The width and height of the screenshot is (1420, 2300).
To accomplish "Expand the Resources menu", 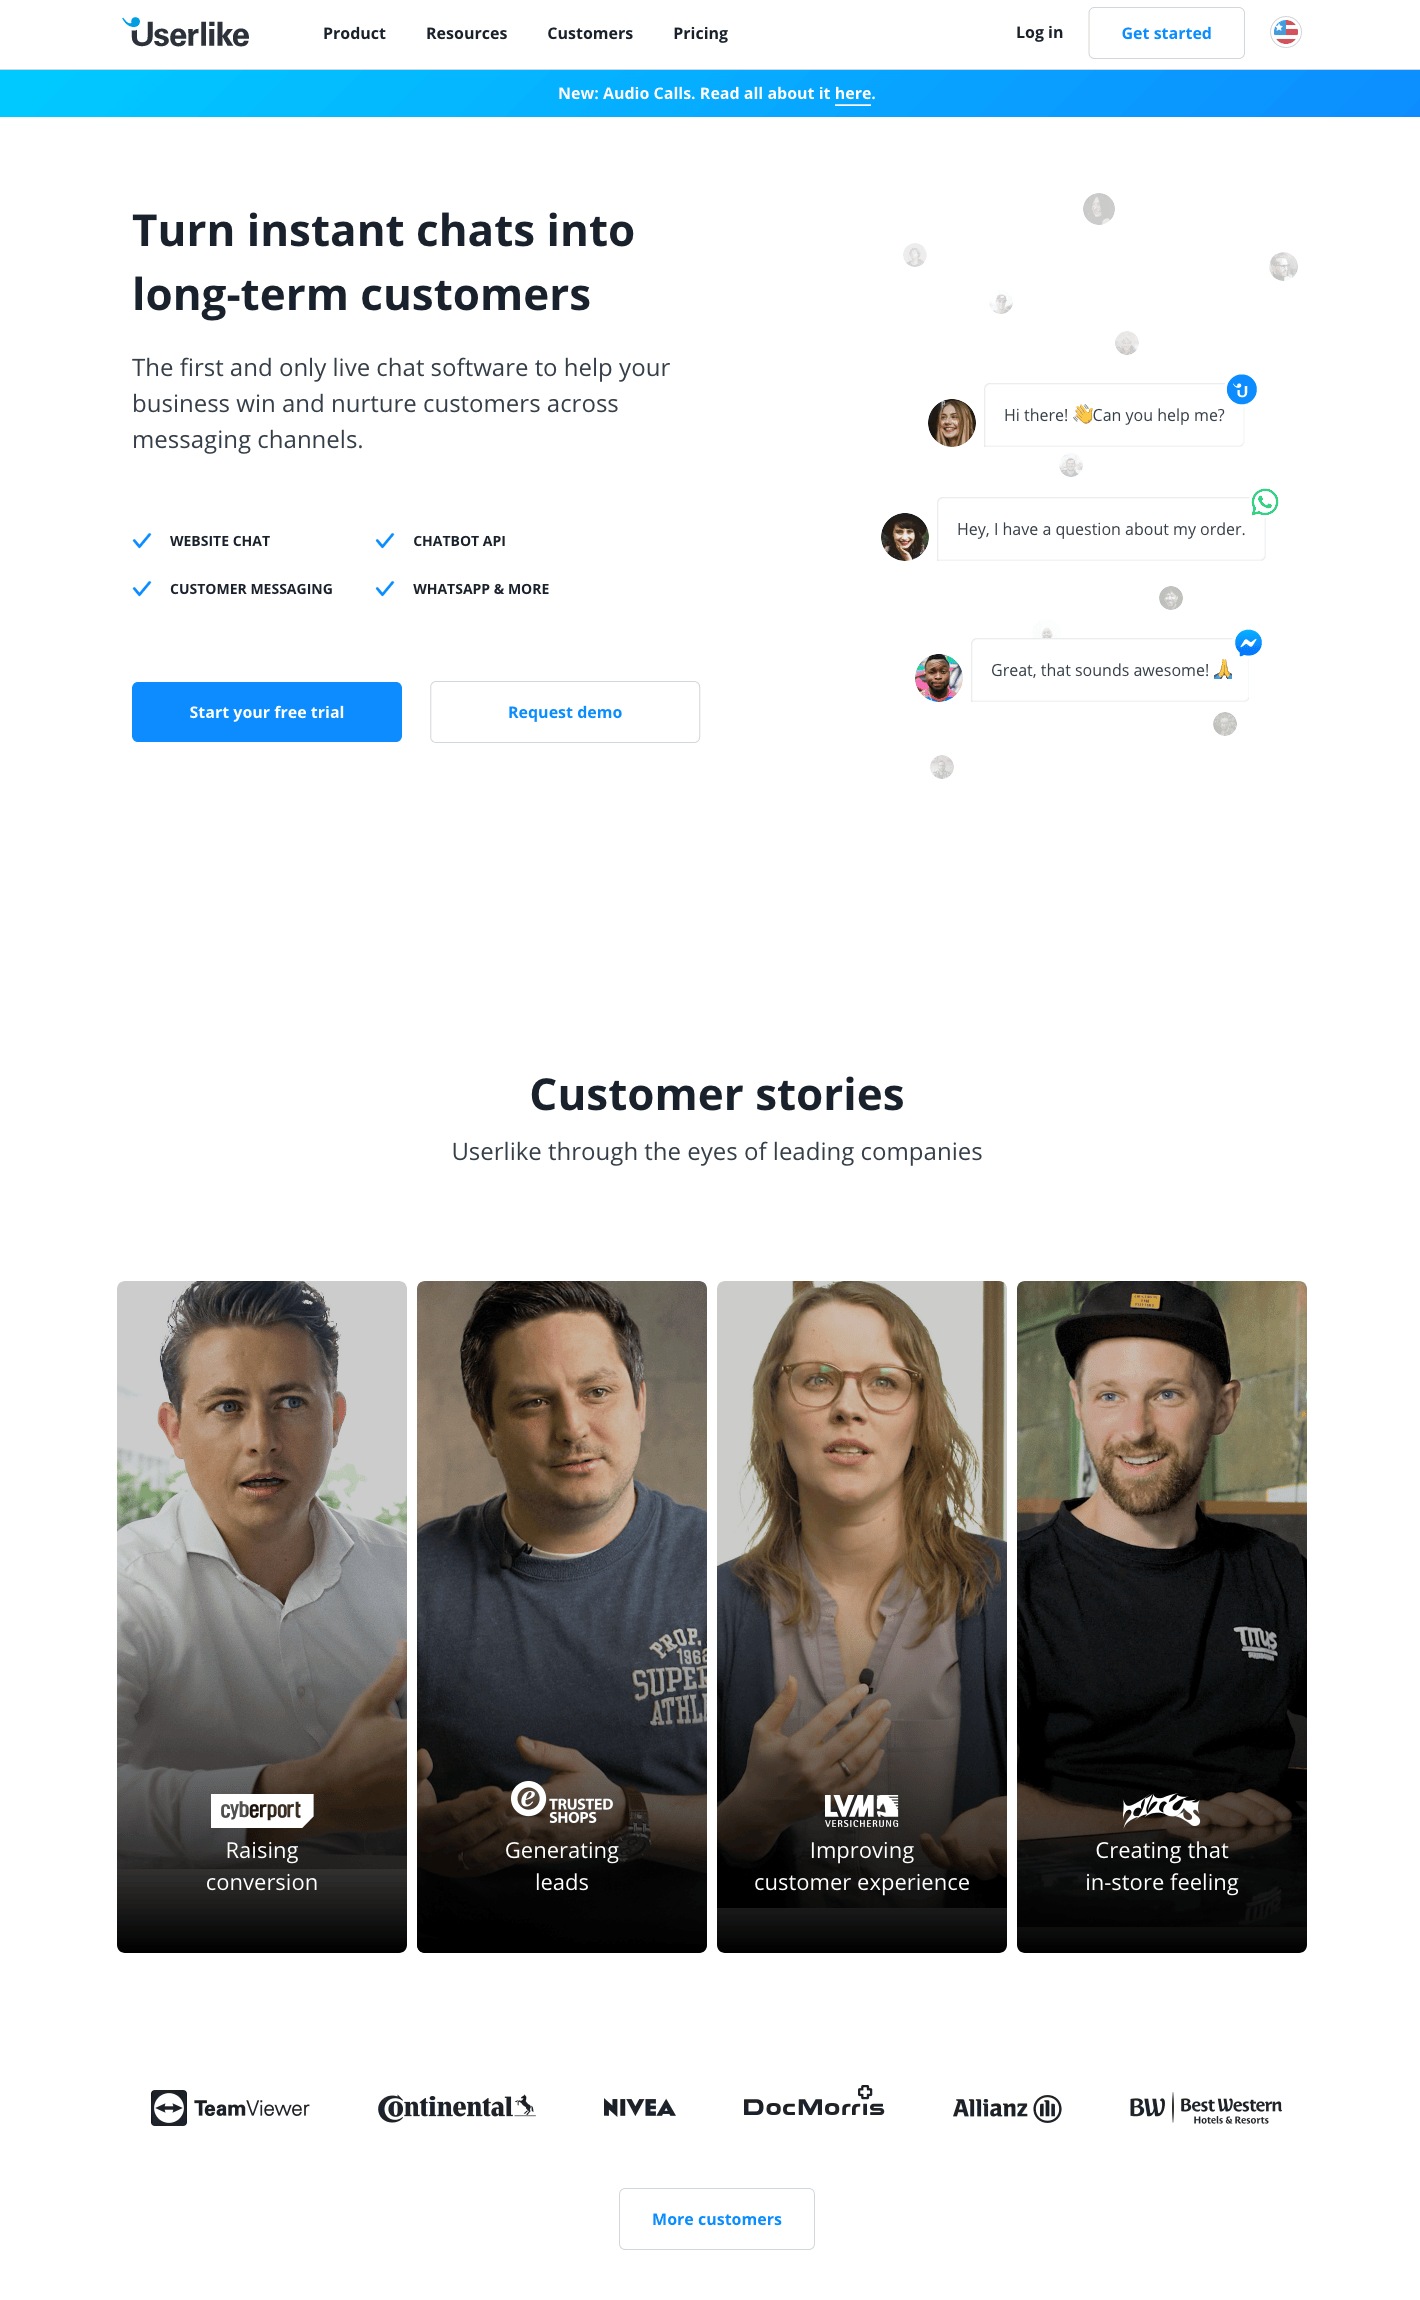I will point(466,33).
